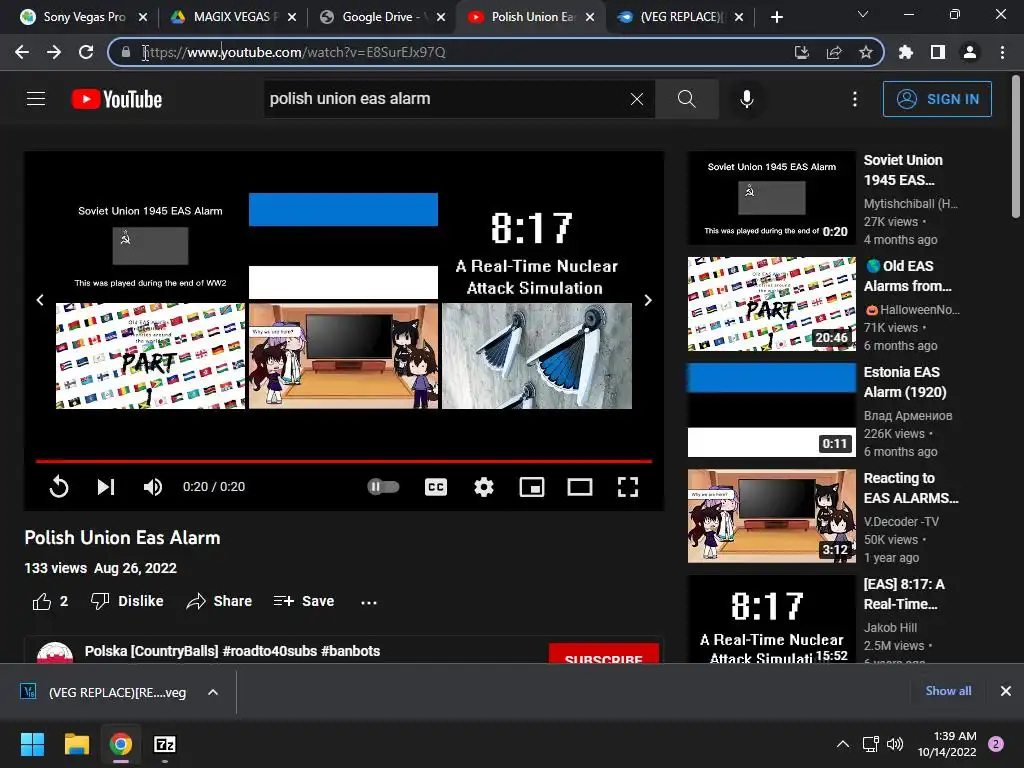Enable miniplayer mode
The image size is (1024, 768).
(532, 487)
